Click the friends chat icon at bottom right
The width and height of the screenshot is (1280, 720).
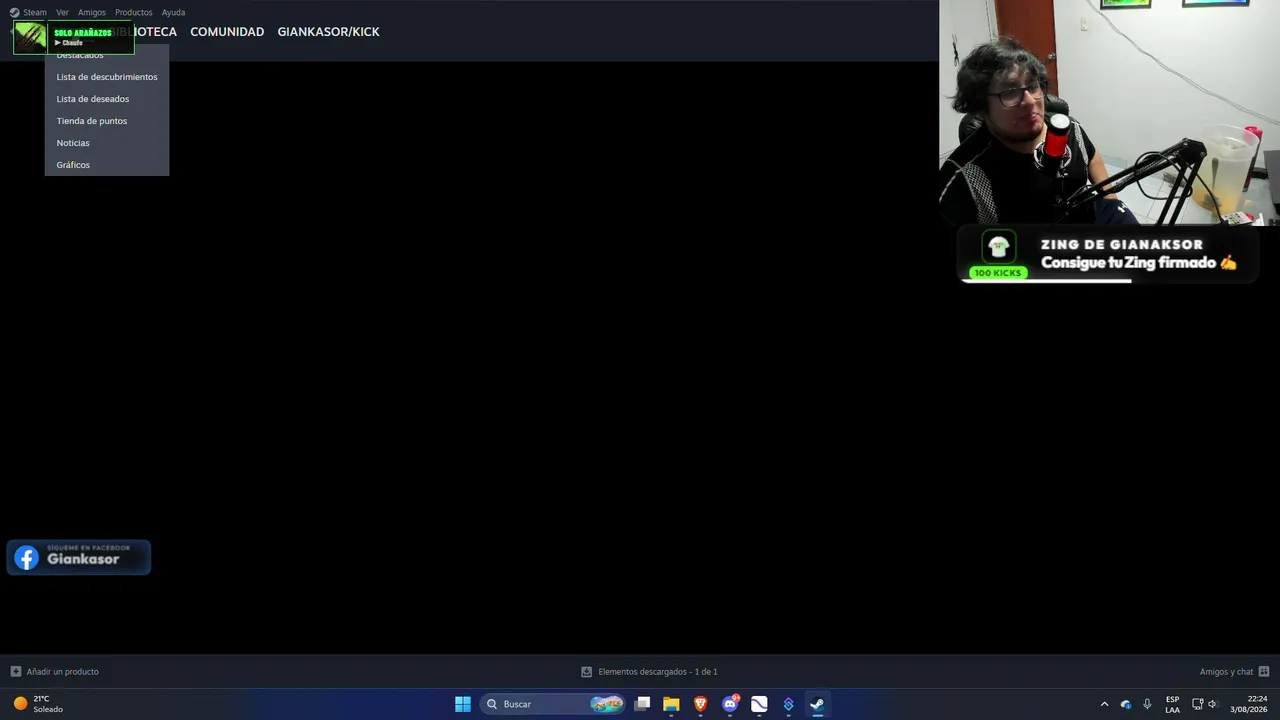[1264, 672]
